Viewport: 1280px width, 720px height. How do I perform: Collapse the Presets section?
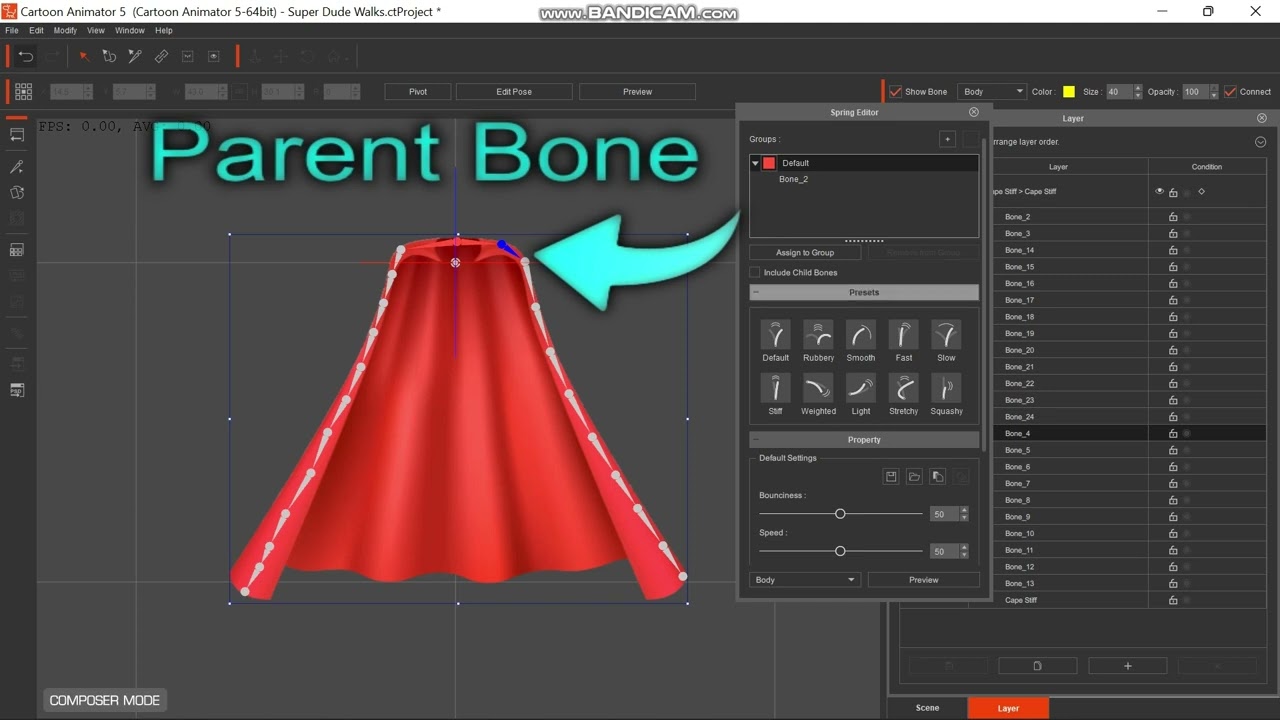(756, 292)
